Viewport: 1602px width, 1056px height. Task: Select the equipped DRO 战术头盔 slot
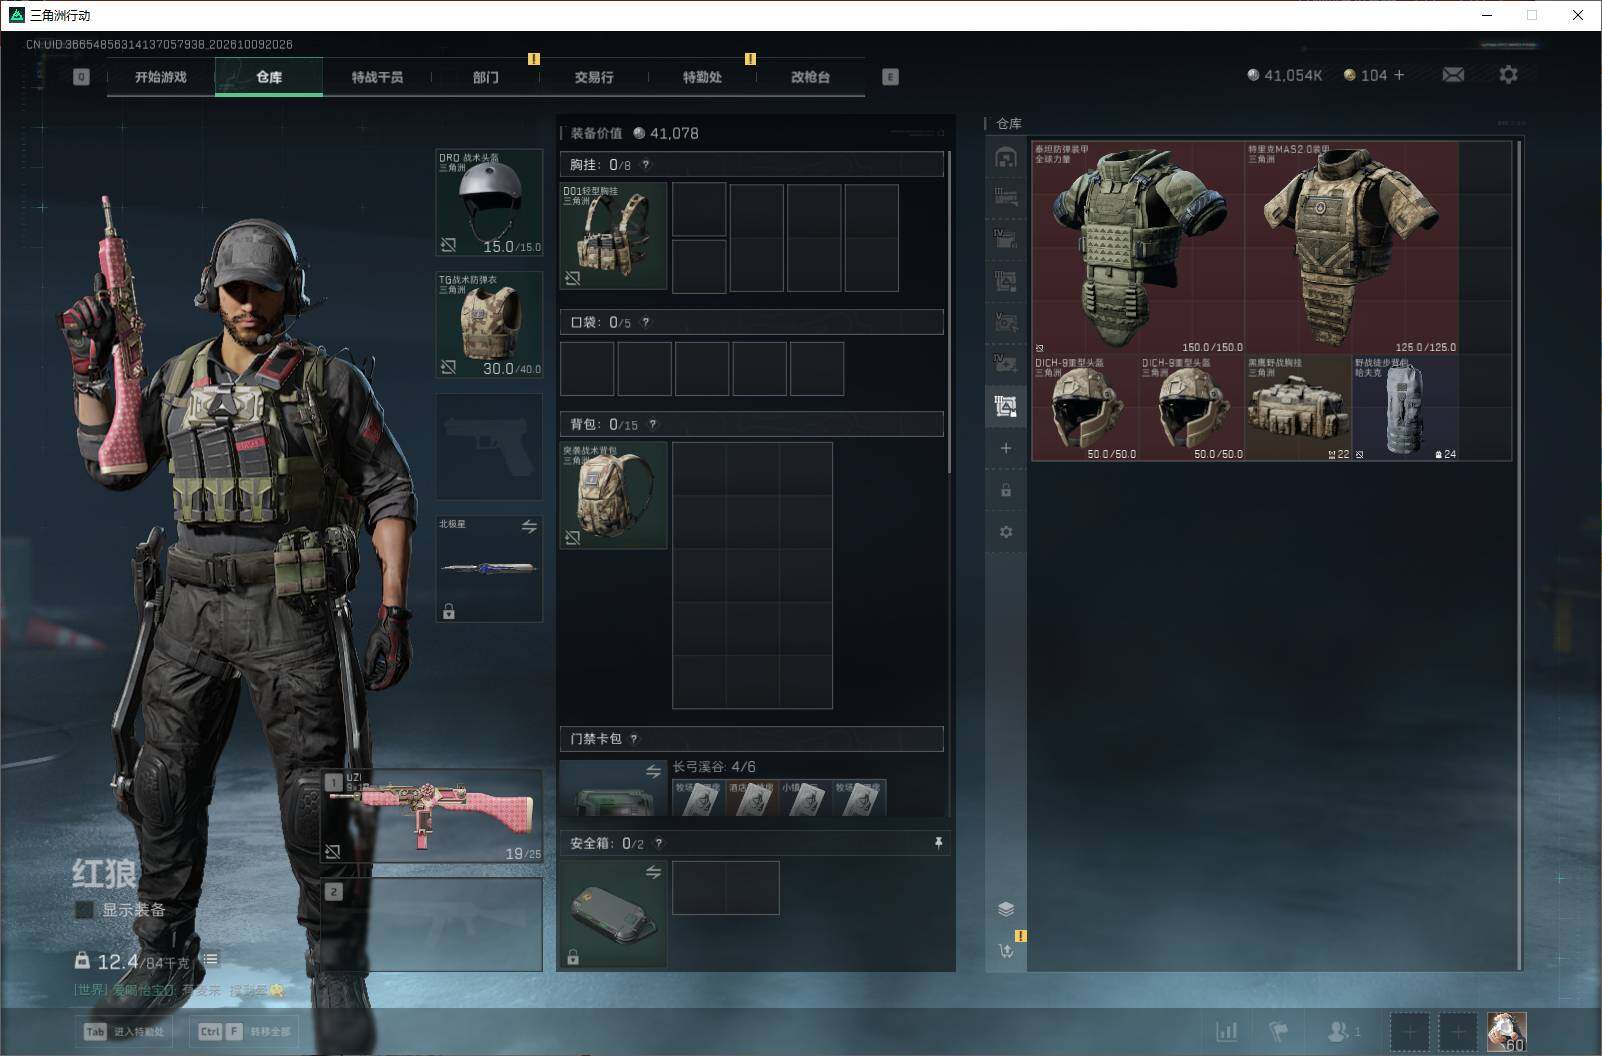489,203
